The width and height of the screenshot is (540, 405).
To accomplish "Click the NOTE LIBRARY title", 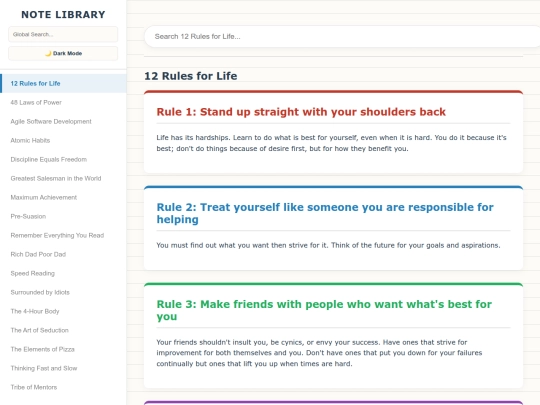I will click(63, 14).
